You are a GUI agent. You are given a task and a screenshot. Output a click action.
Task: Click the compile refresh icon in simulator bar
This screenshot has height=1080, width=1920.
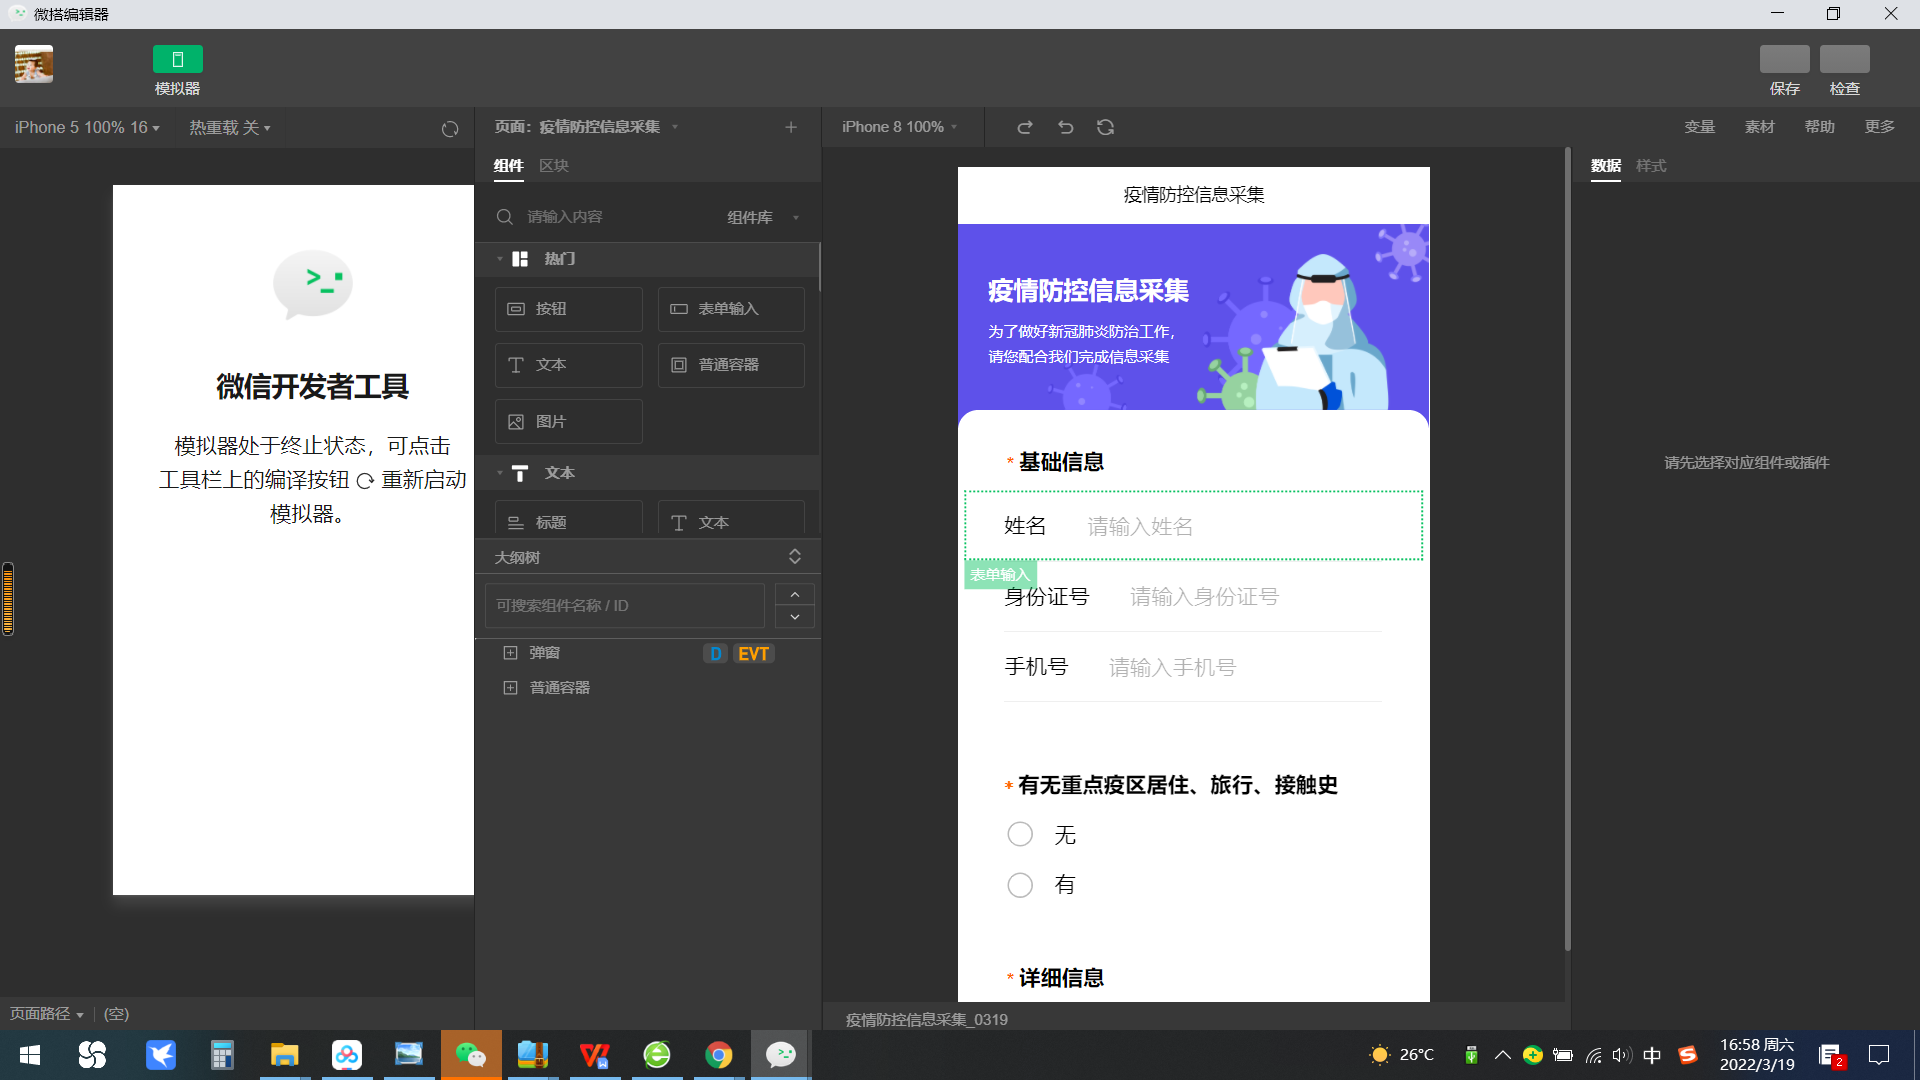tap(450, 129)
